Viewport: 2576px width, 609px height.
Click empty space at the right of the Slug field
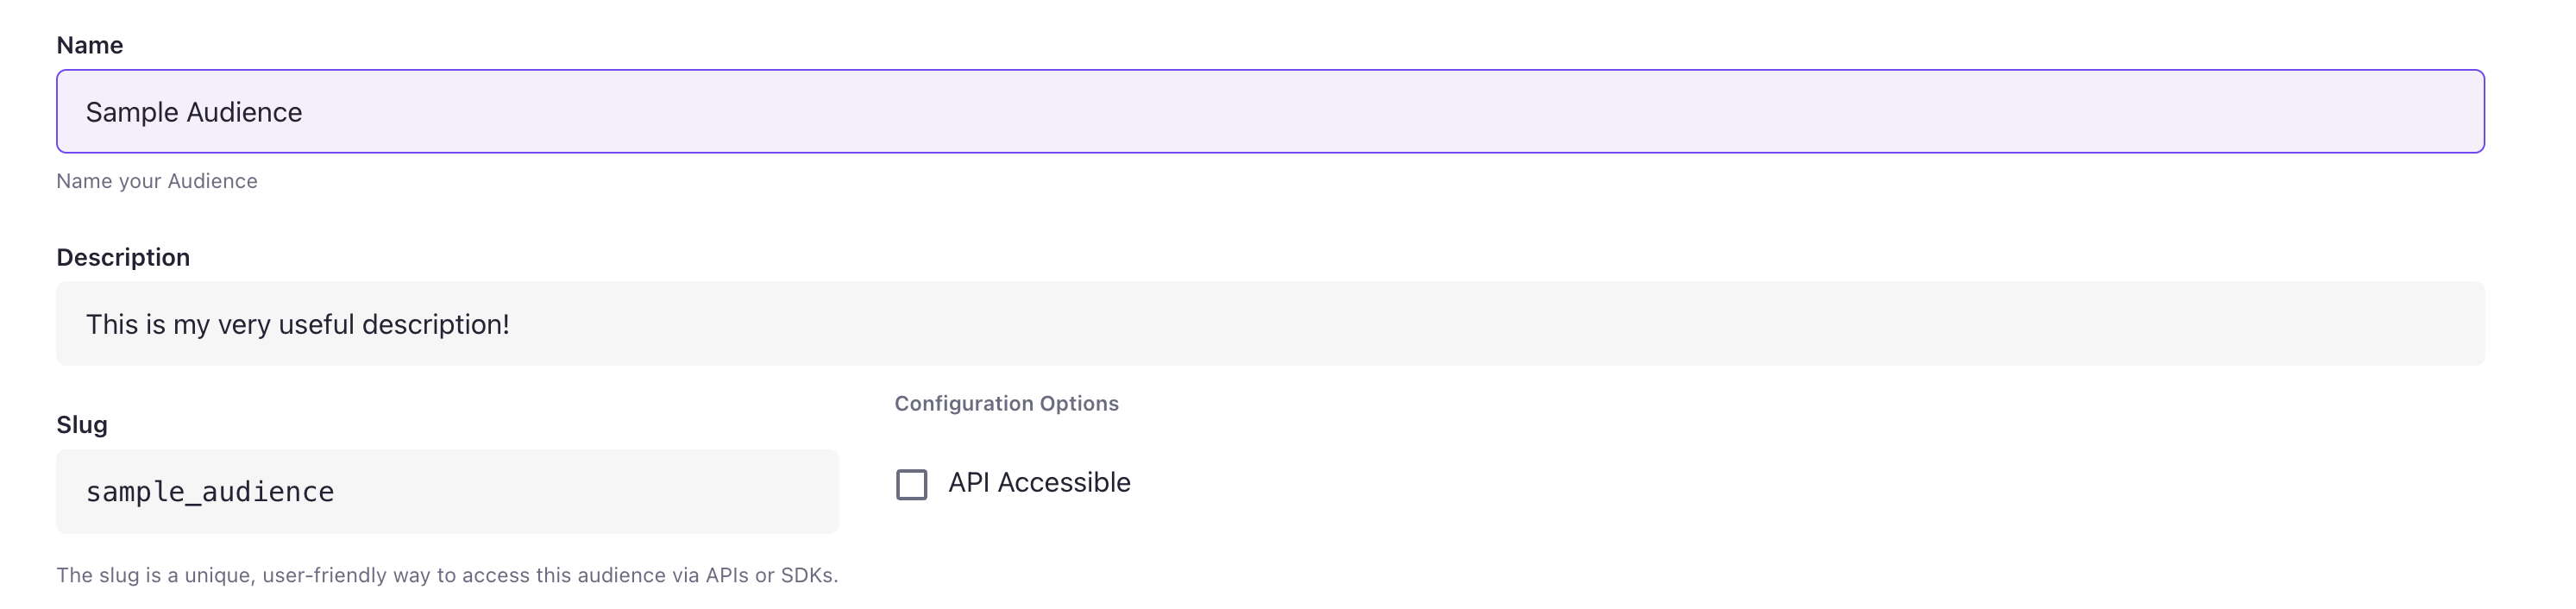(700, 492)
